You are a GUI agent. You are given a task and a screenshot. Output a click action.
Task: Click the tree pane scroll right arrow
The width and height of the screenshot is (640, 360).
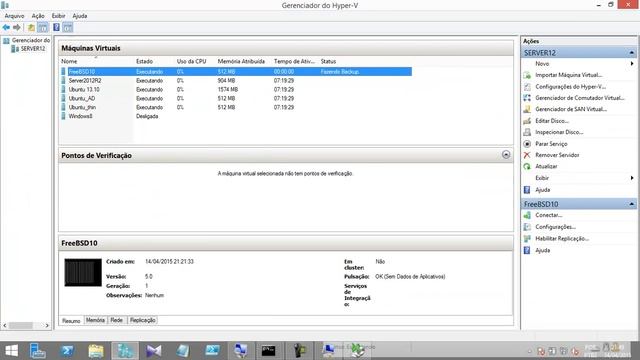47,326
